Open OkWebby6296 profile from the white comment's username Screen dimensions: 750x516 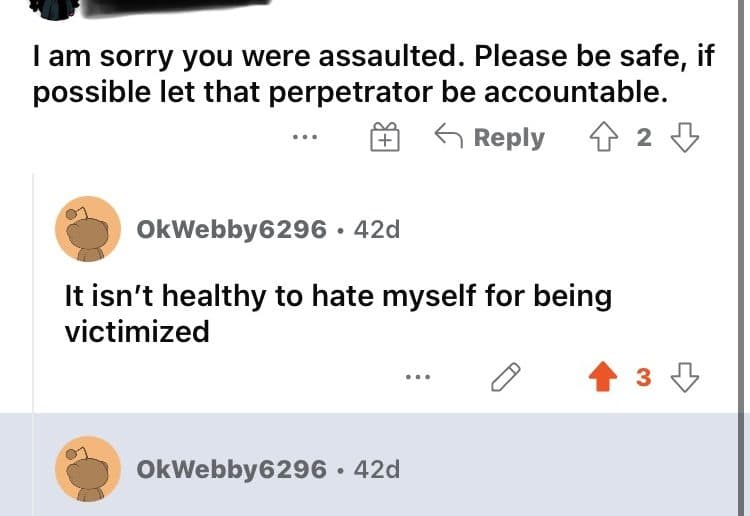[231, 229]
